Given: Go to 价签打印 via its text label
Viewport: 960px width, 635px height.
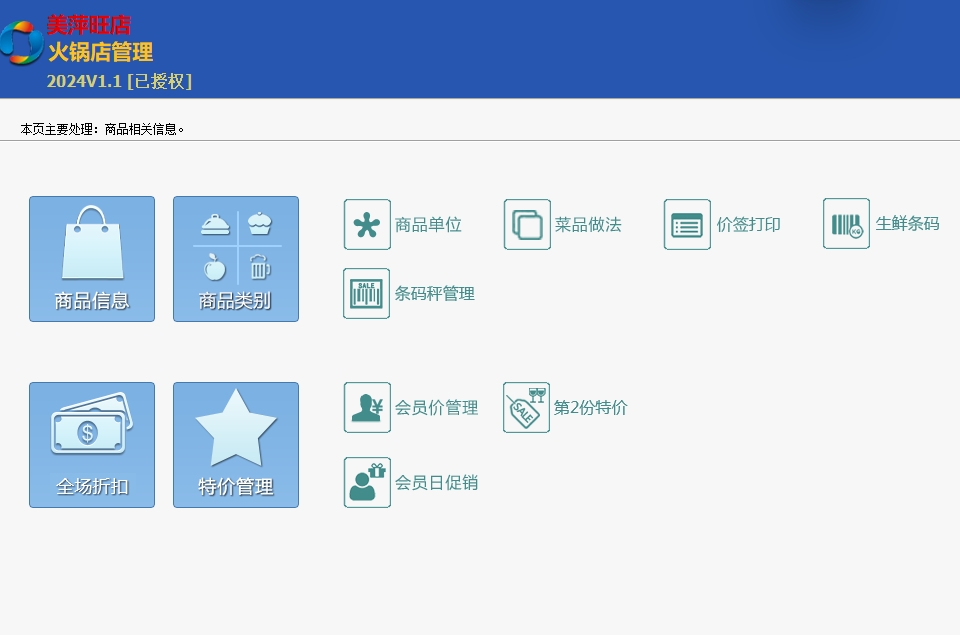Looking at the screenshot, I should click(x=748, y=225).
